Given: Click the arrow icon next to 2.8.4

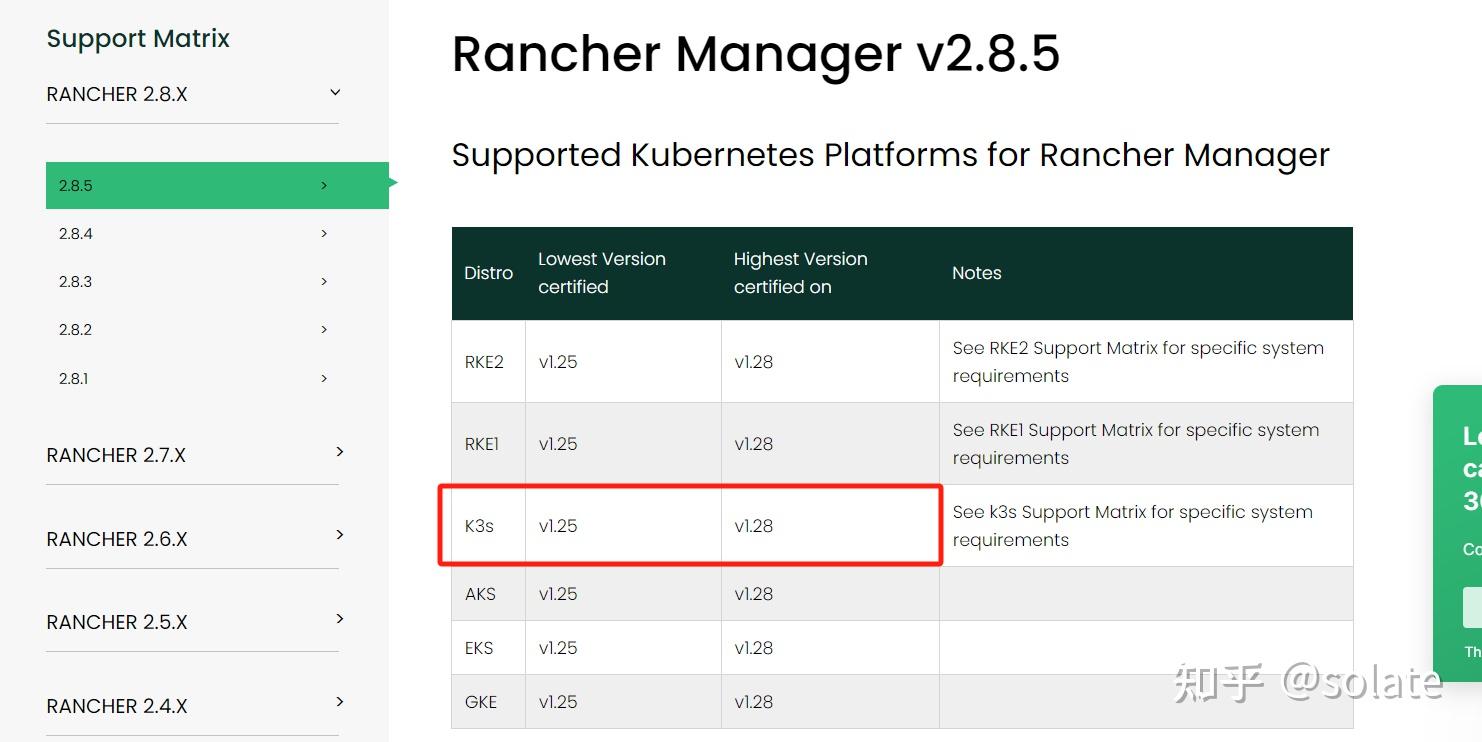Looking at the screenshot, I should pyautogui.click(x=324, y=233).
